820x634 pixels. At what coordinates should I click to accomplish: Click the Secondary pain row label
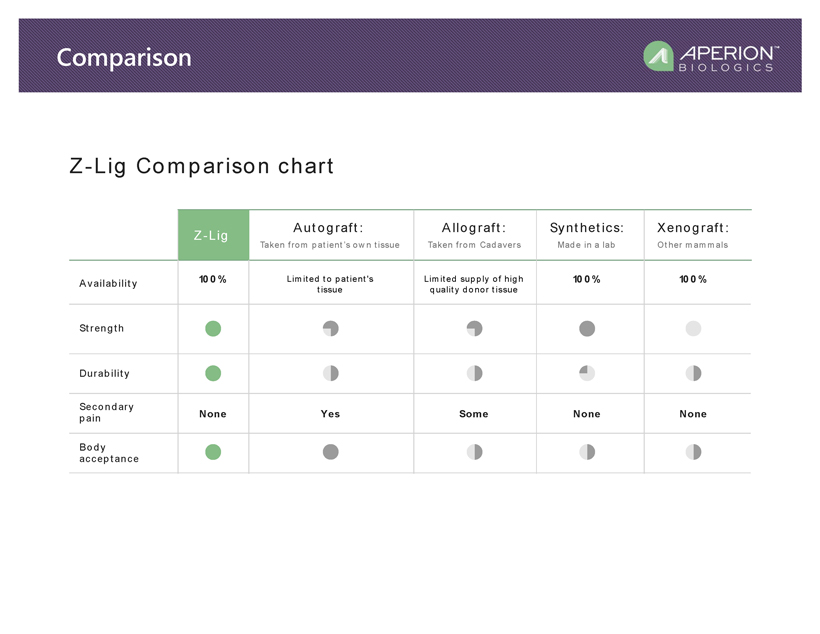[107, 413]
